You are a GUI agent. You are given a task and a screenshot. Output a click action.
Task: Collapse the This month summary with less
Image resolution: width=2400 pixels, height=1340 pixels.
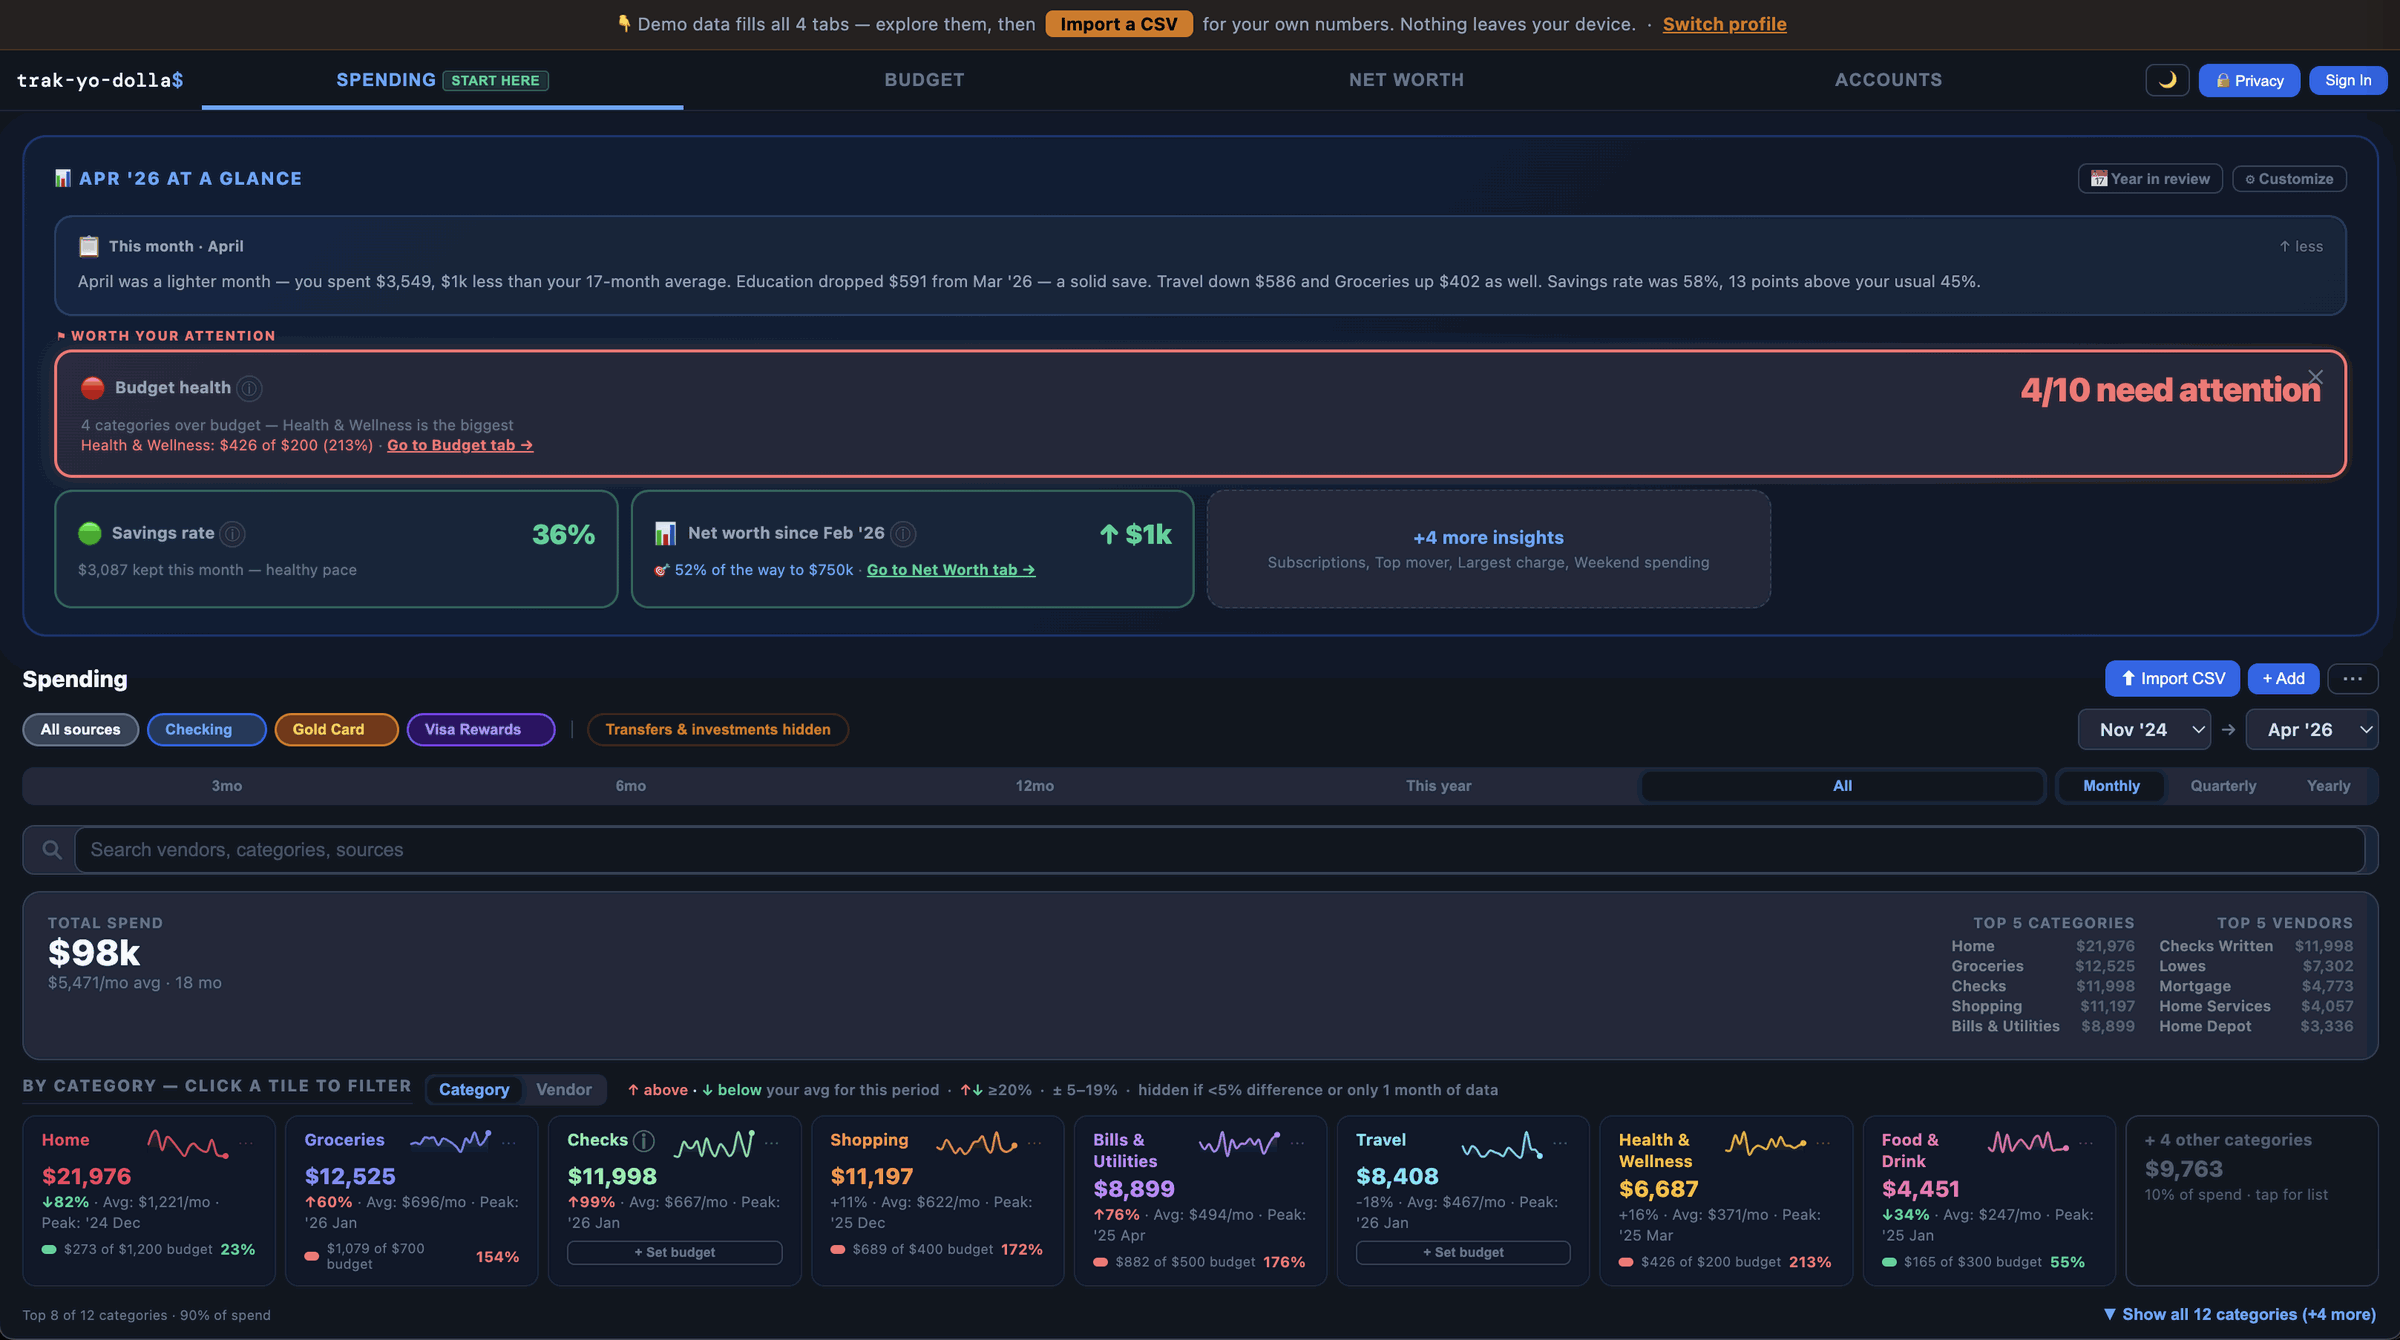click(2301, 246)
